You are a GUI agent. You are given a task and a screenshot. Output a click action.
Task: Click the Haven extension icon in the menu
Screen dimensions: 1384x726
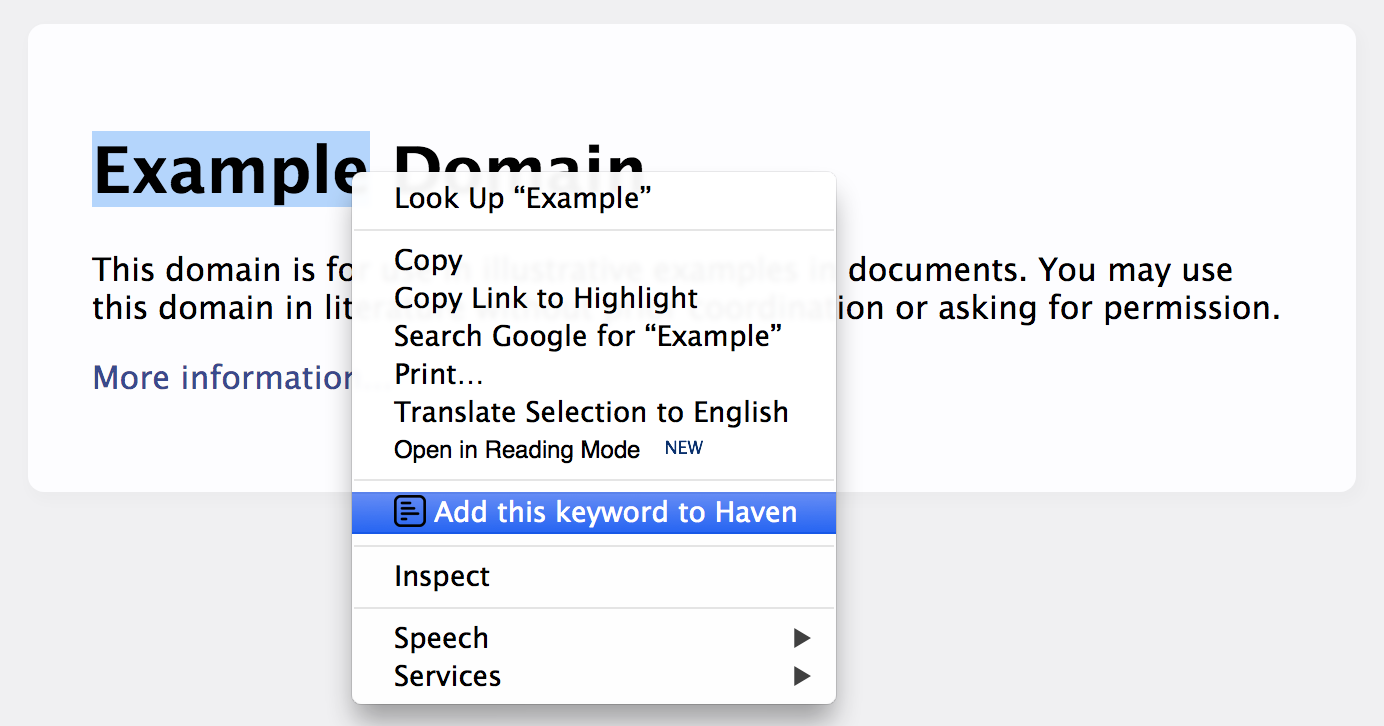coord(410,512)
